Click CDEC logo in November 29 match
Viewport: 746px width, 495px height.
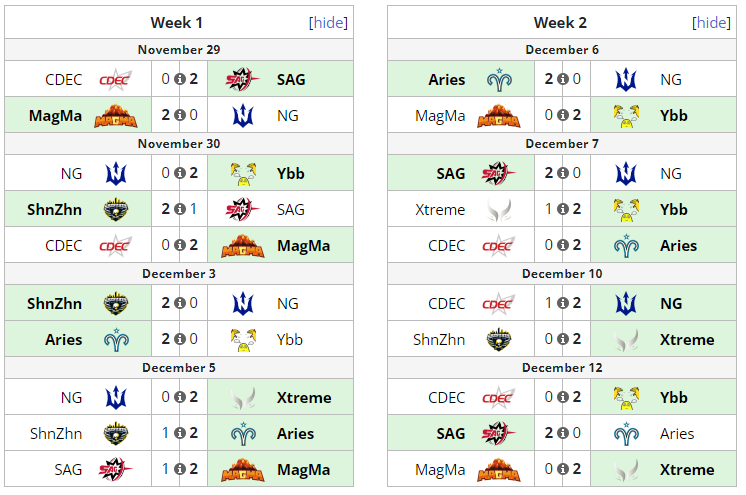tap(116, 79)
